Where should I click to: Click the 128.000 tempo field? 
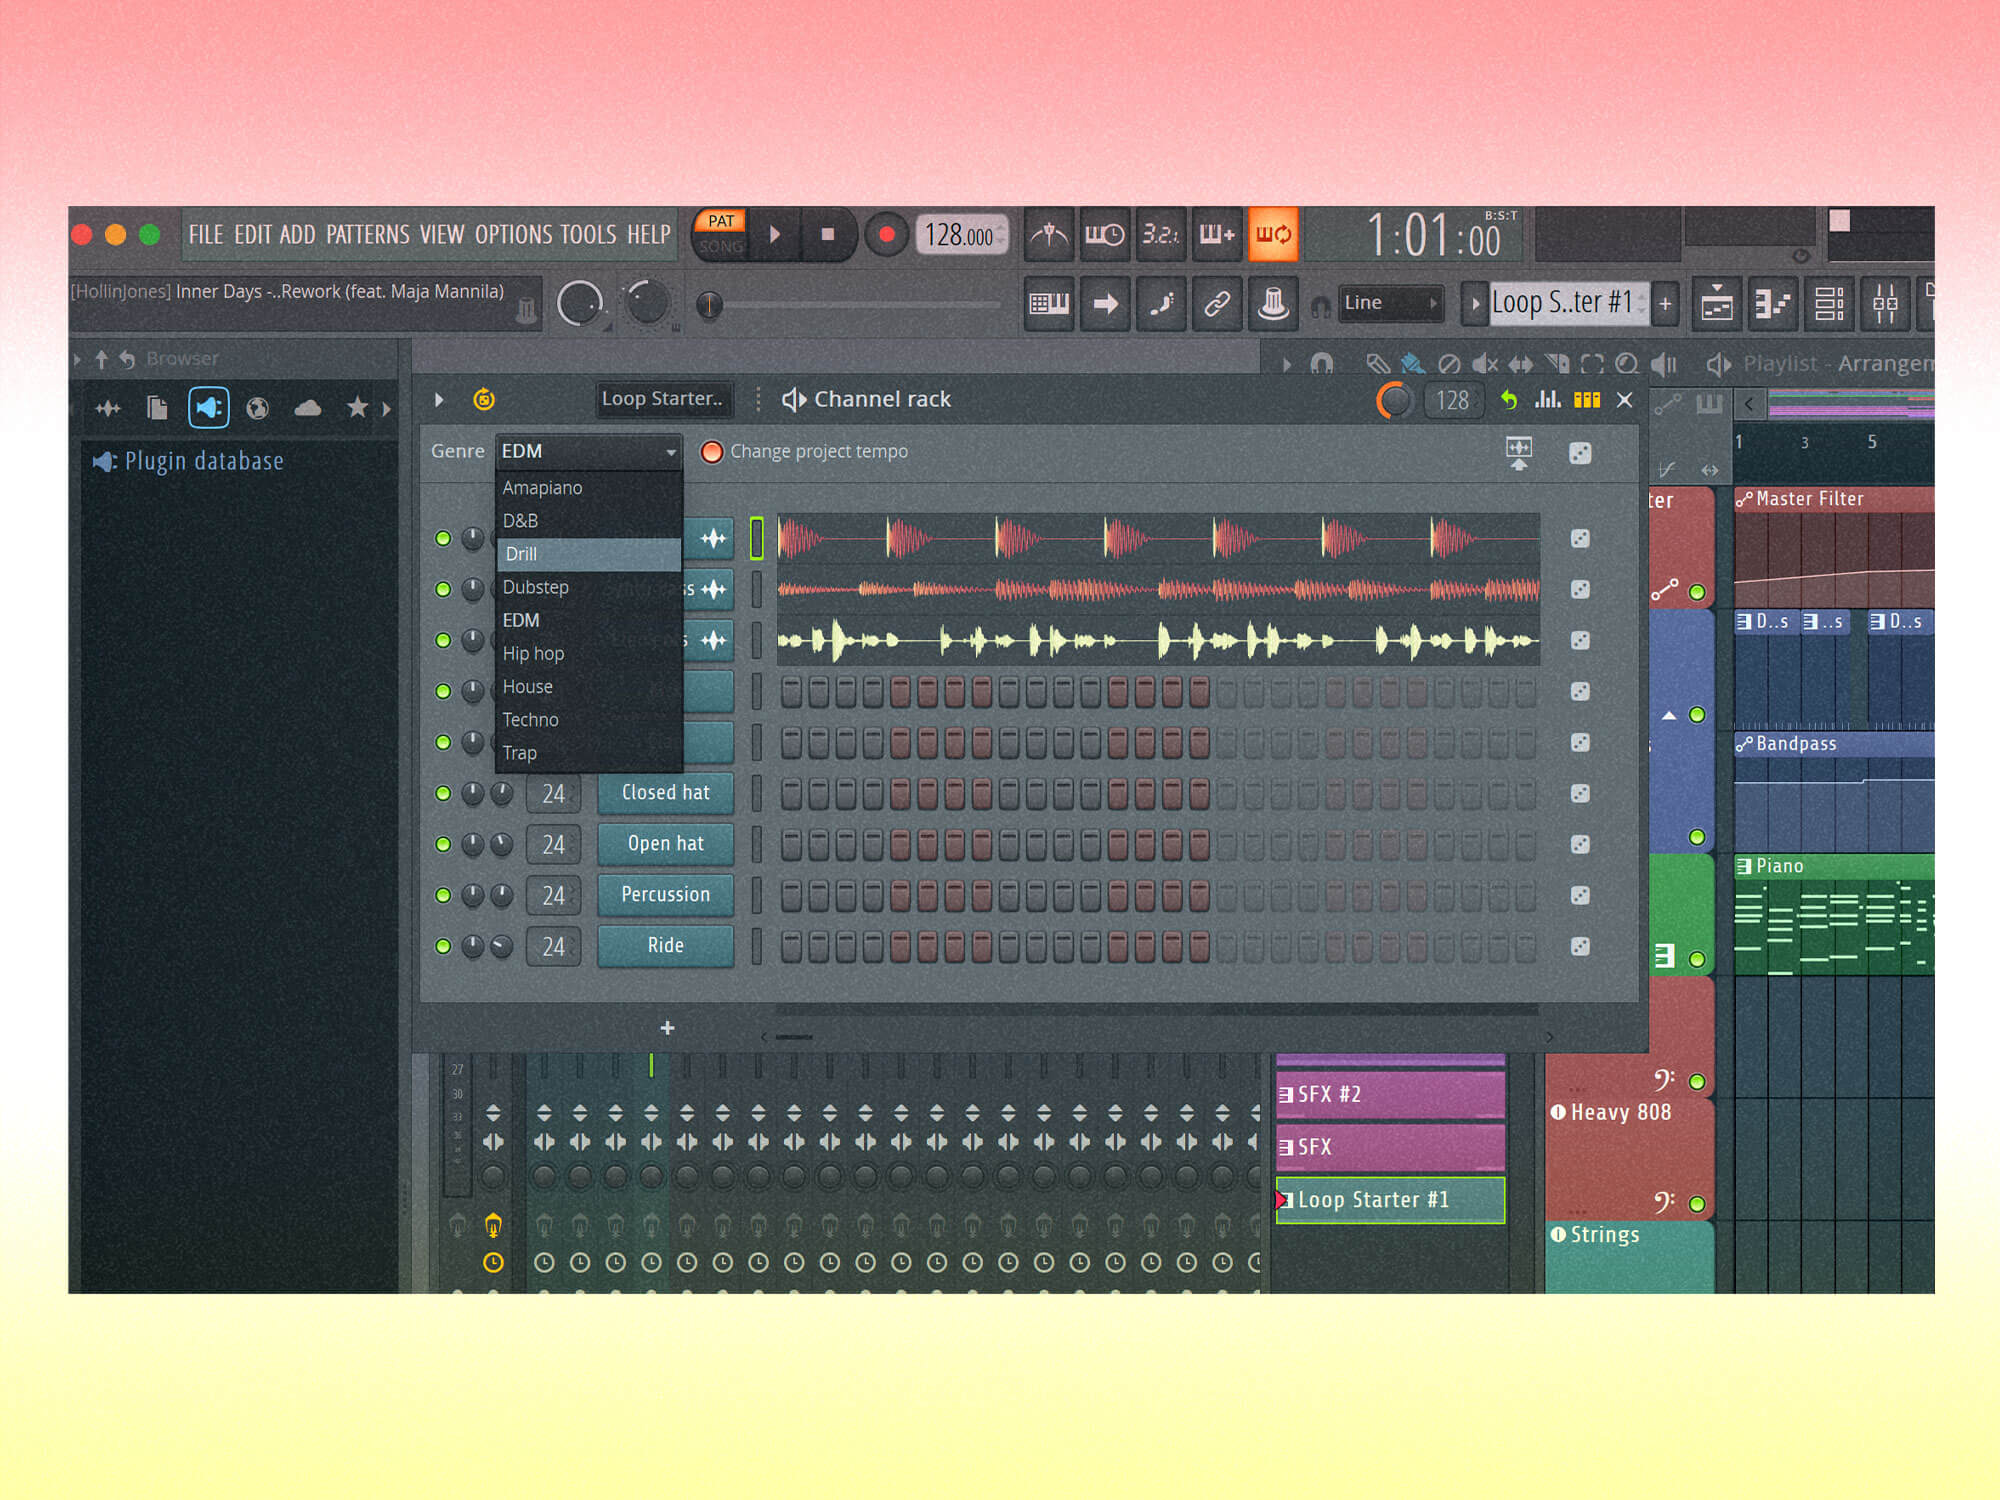(x=958, y=236)
